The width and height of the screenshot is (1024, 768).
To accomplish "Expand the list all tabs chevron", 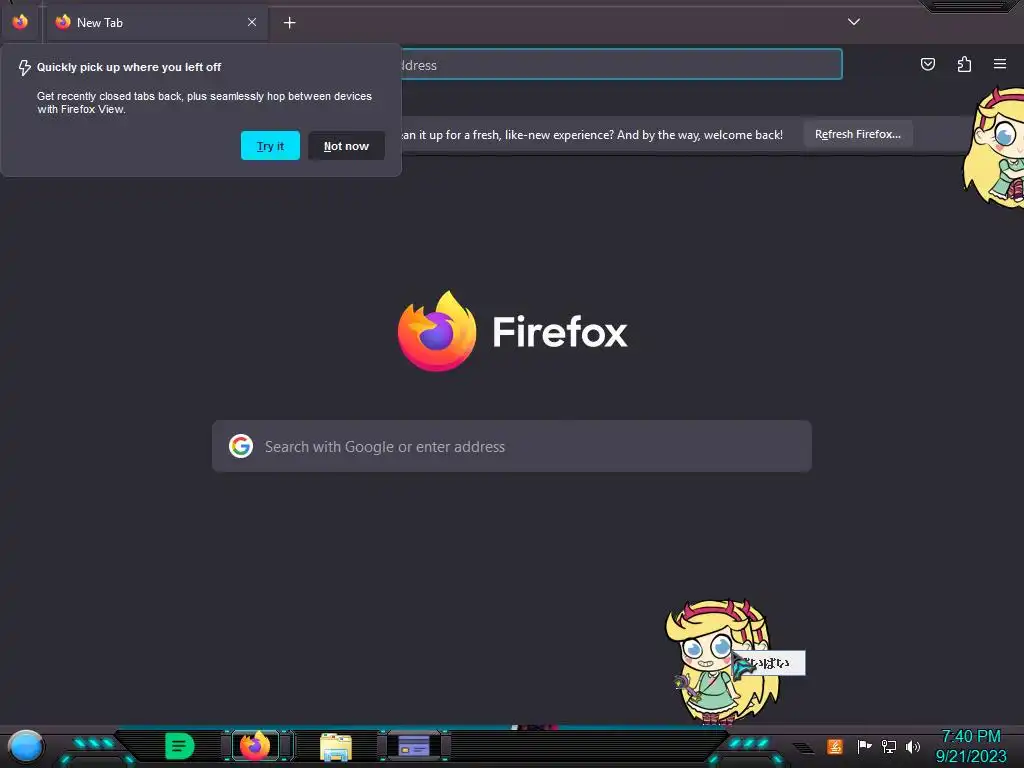I will click(854, 22).
